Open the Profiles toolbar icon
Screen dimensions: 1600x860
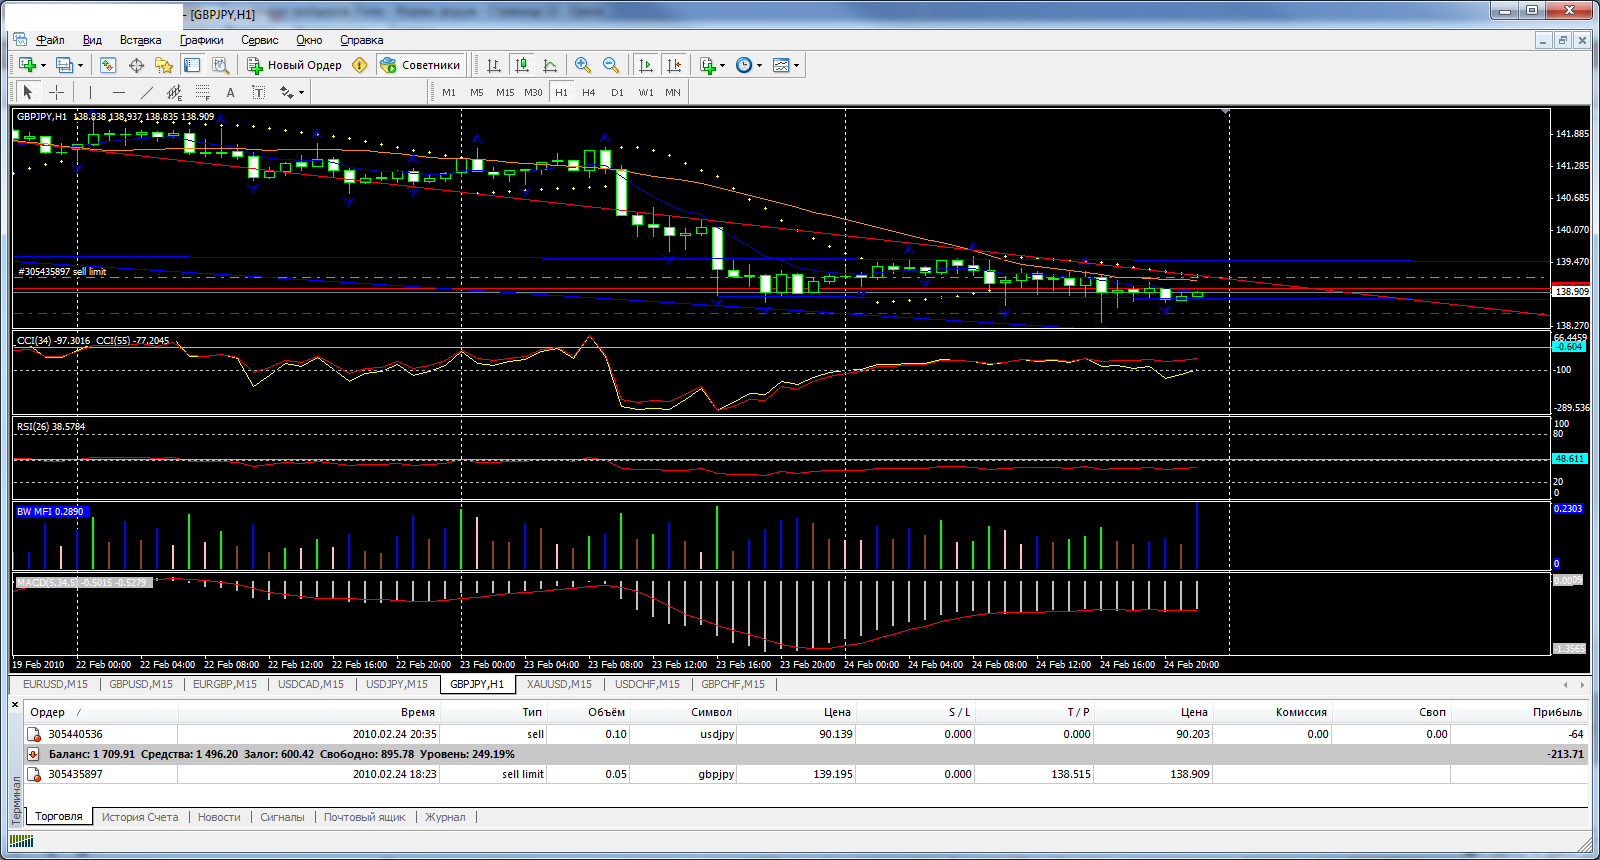(x=65, y=65)
